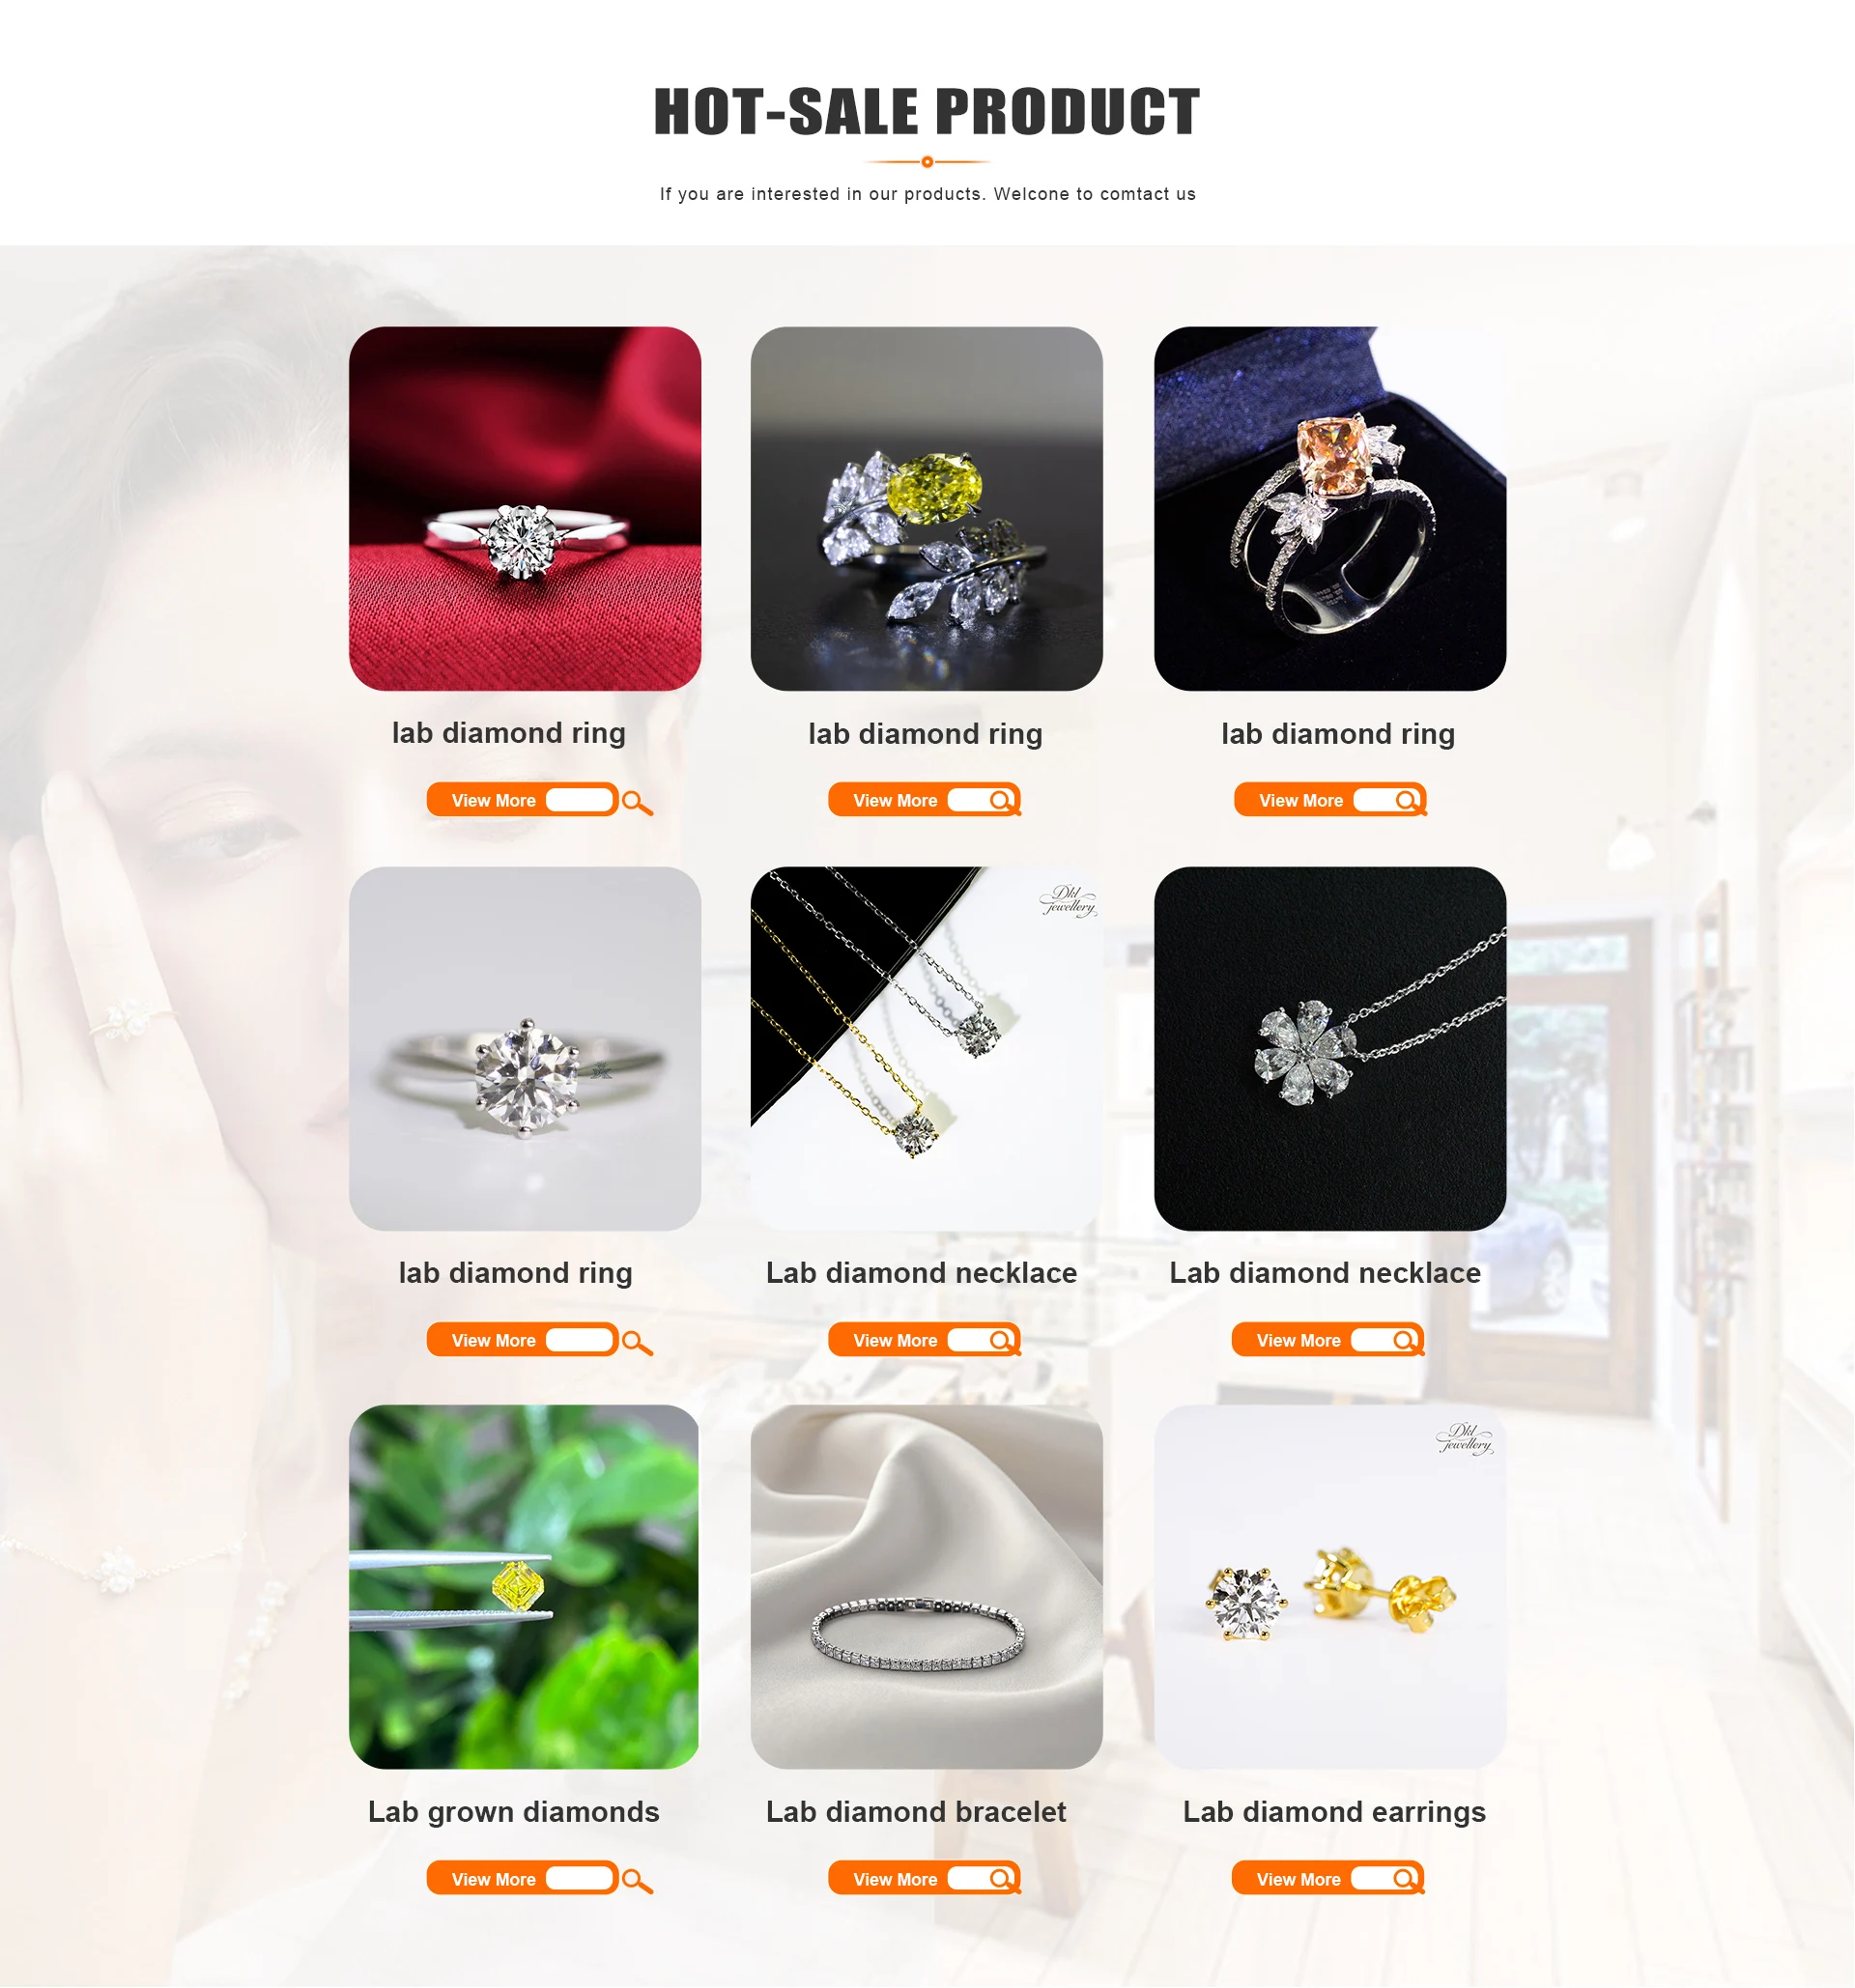Click magnifier icon under six-prong solitaire ring
1855x1988 pixels.
pos(637,1343)
